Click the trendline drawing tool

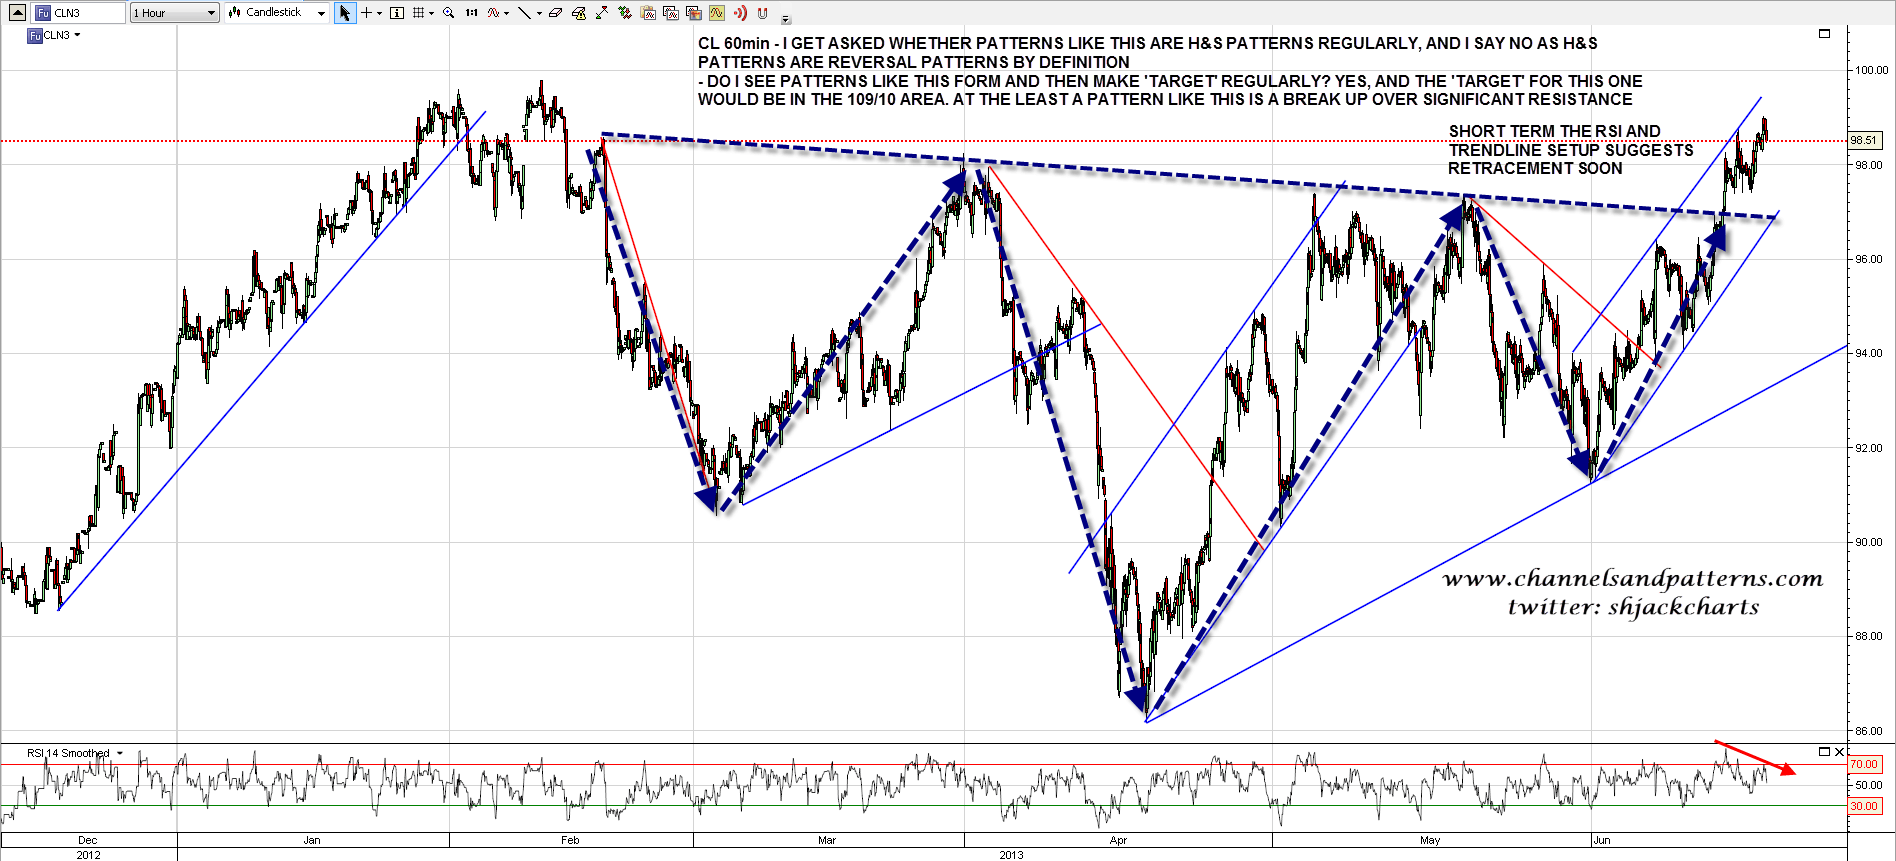[524, 13]
